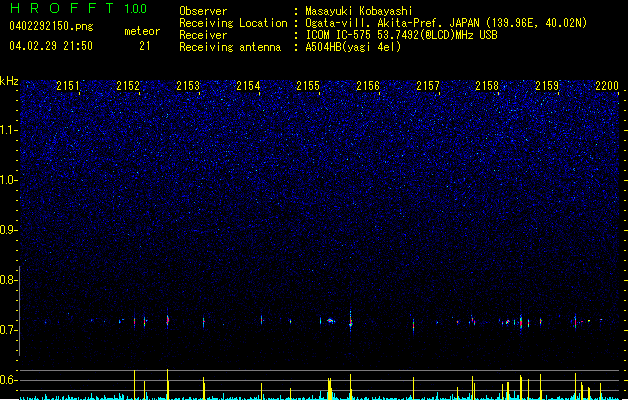
Task: Click the 1.1 kHz frequency label
Action: point(8,130)
